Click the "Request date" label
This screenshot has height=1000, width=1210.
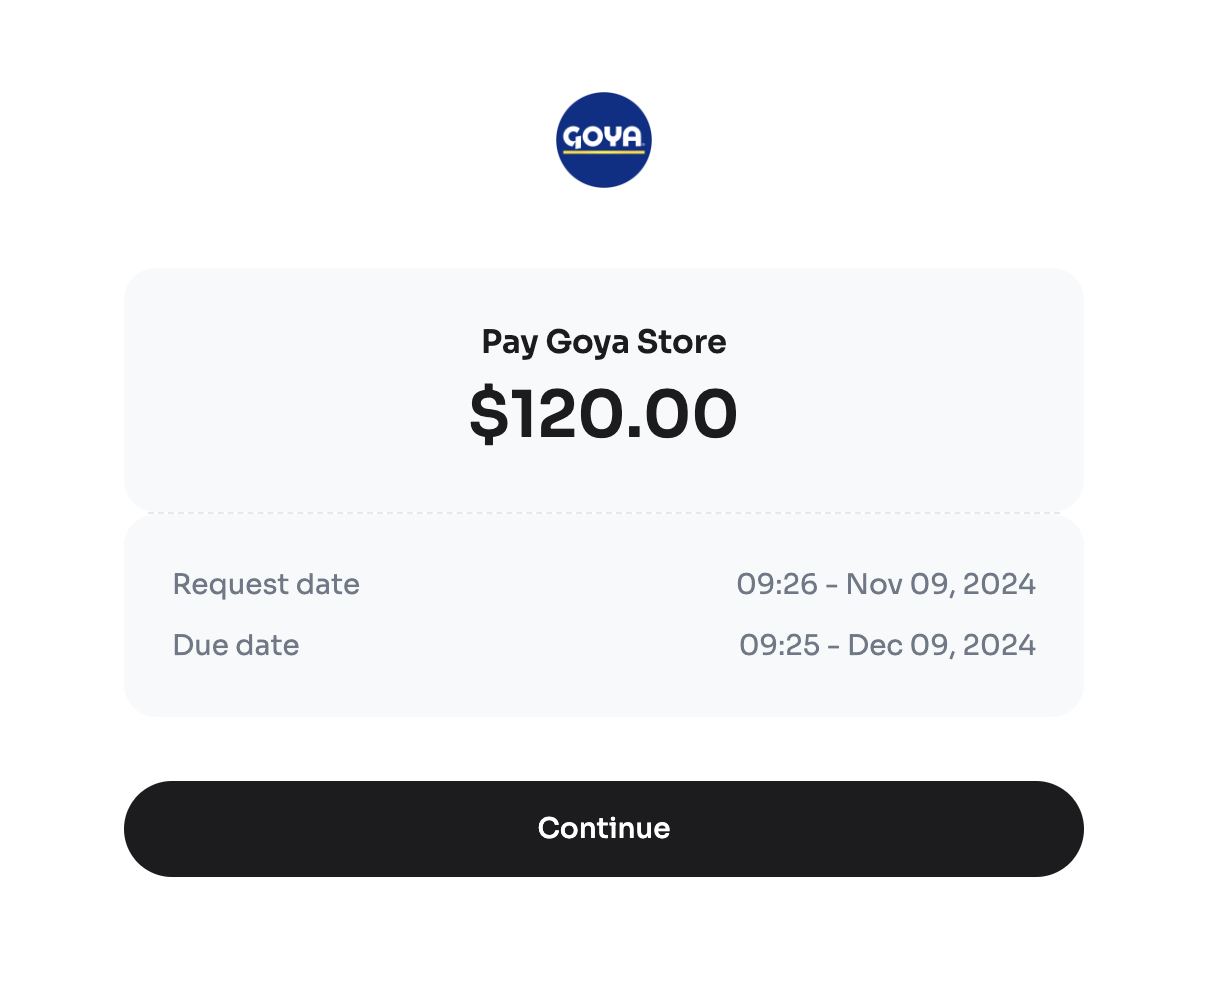[x=266, y=584]
